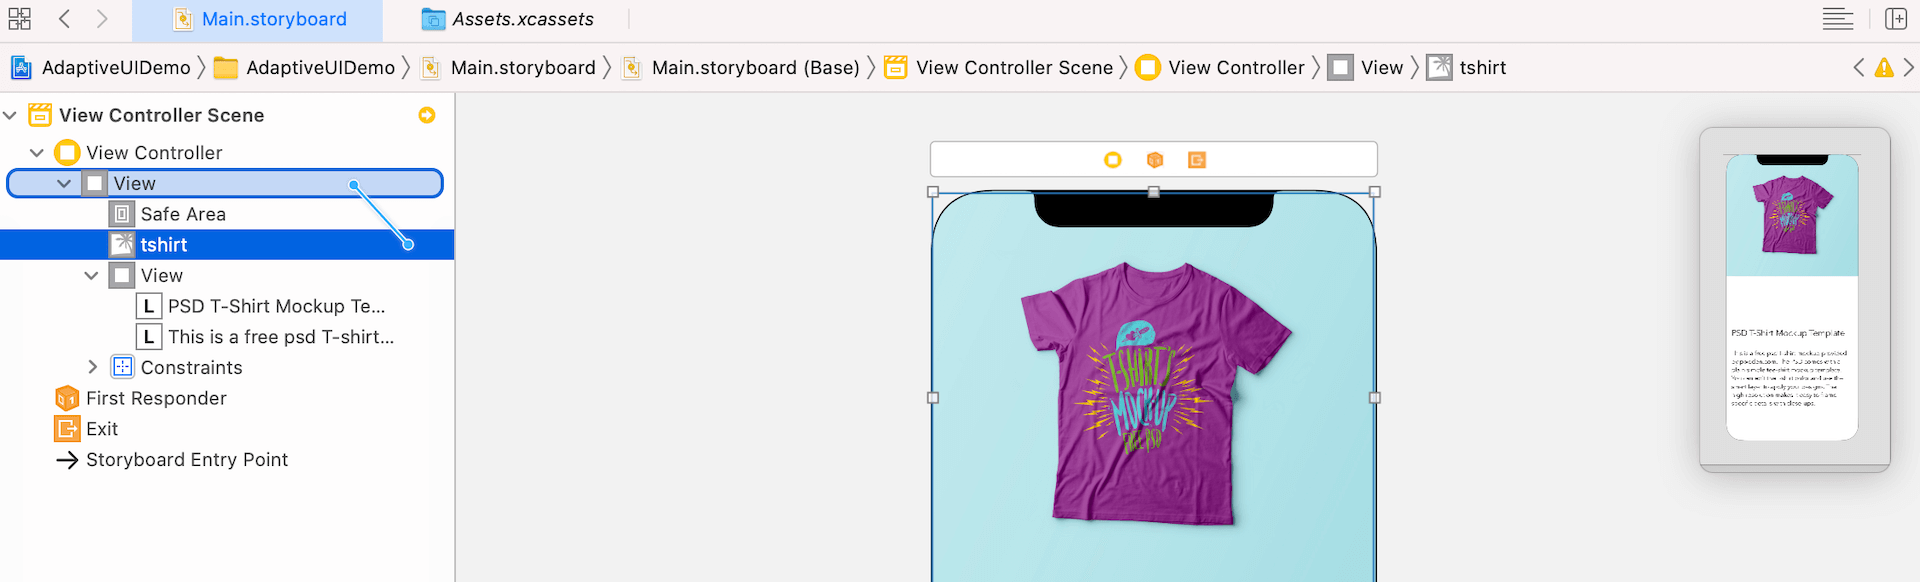Screen dimensions: 1920x582
Task: Collapse the nested View under tshirt
Action: coord(91,275)
